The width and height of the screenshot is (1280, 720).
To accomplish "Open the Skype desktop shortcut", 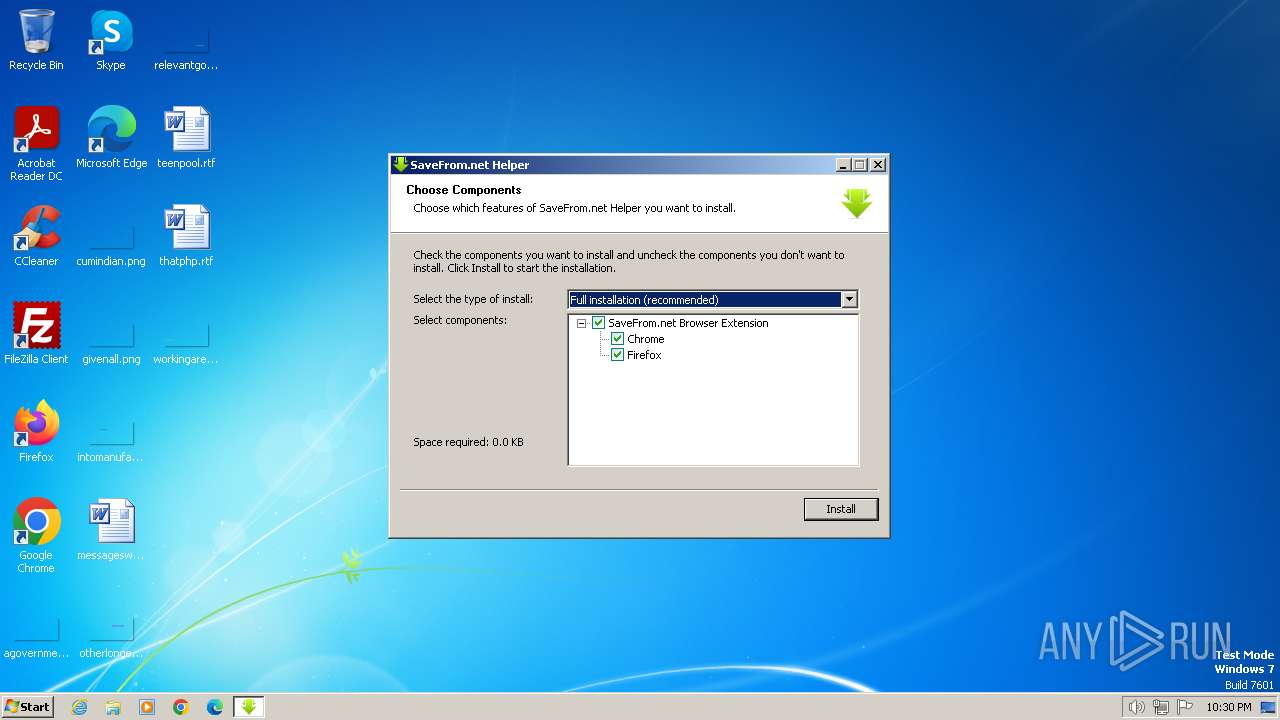I will 110,40.
